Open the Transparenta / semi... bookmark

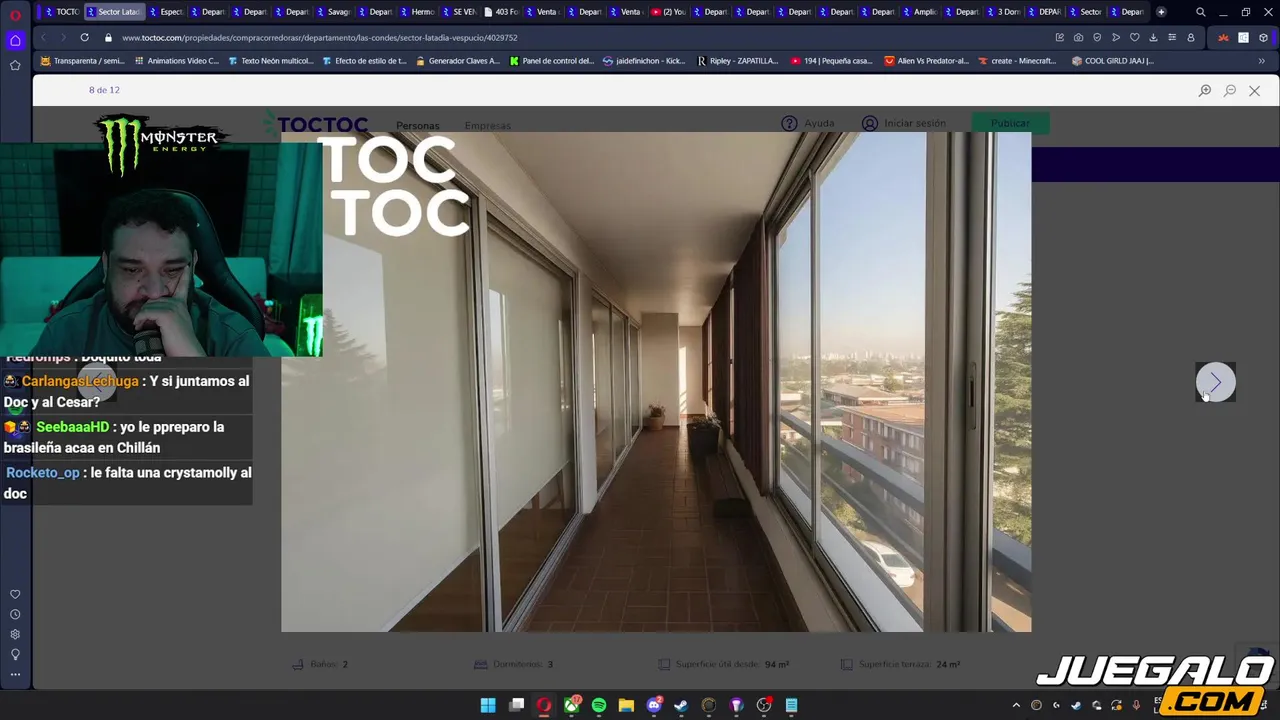(83, 61)
